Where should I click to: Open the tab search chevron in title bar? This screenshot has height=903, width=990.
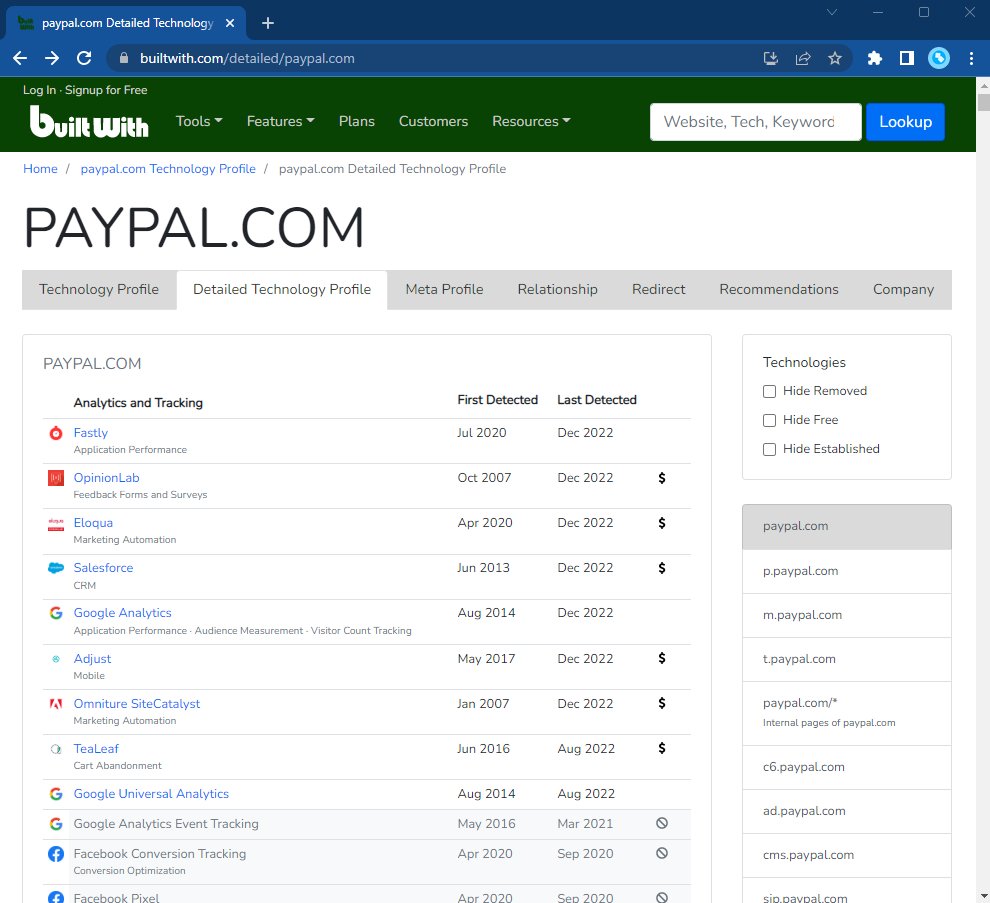[x=832, y=12]
